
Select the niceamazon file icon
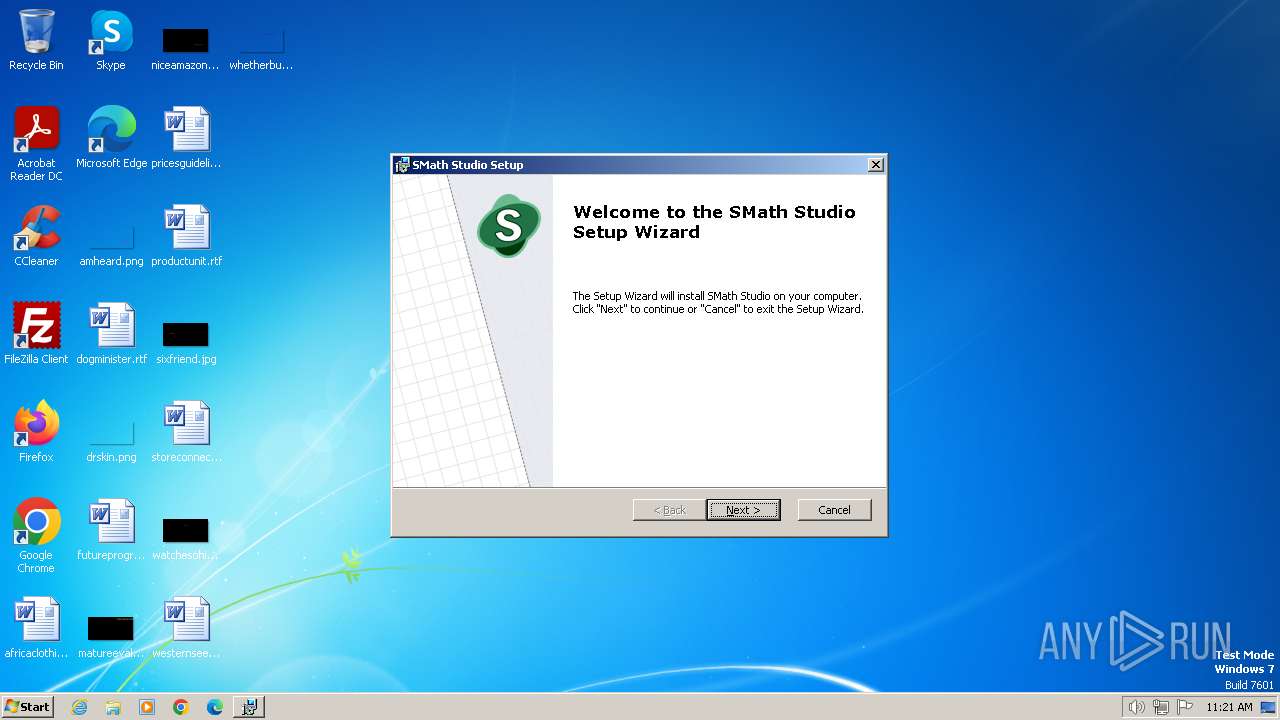tap(185, 48)
